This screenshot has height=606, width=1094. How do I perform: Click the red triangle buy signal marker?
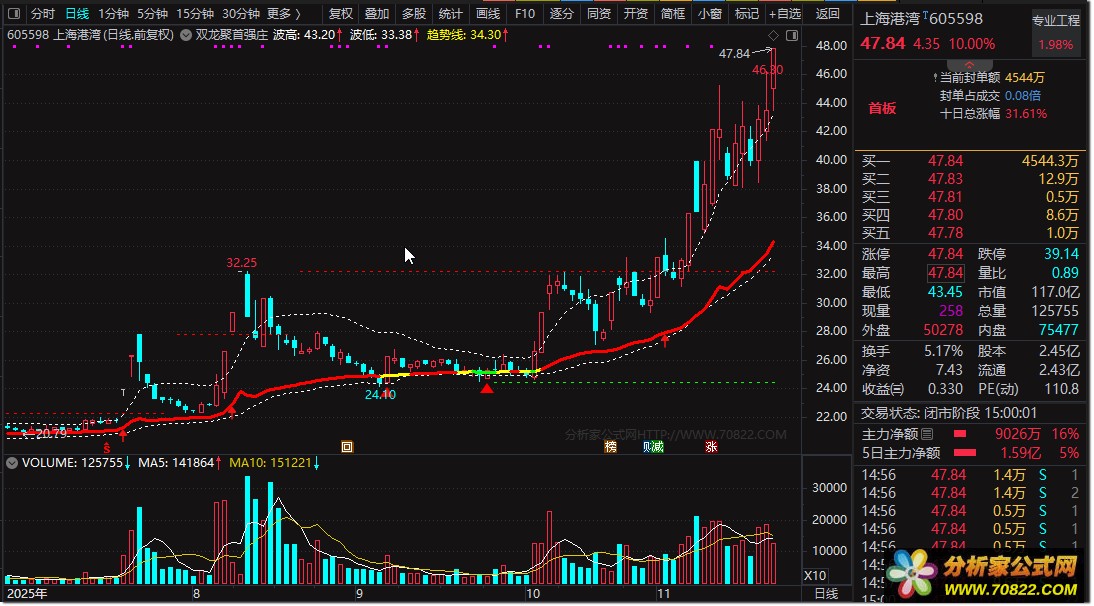point(487,388)
